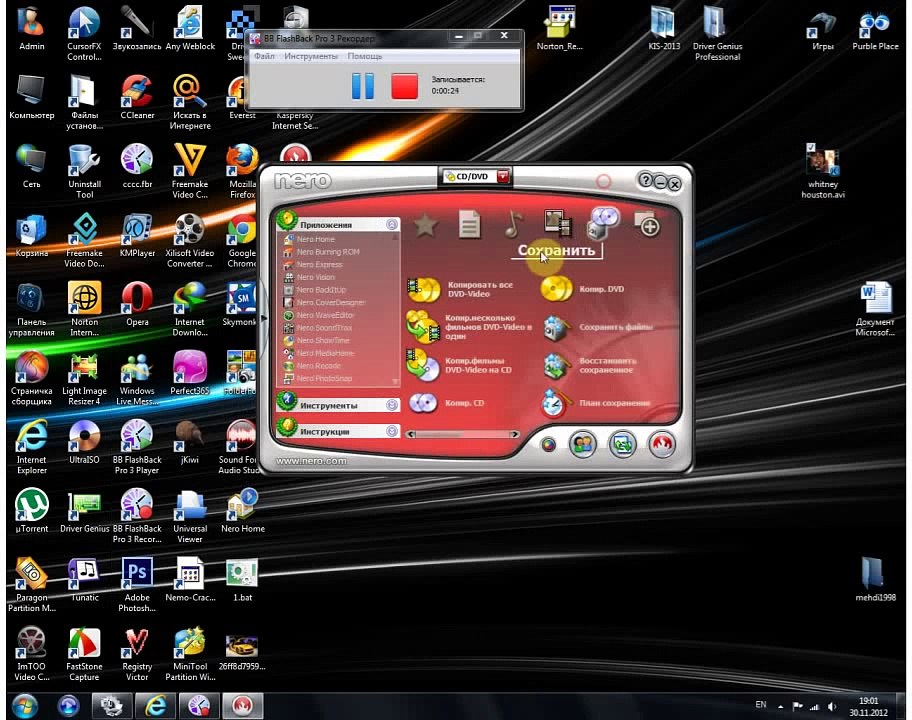Screen dimensions: 912x720
Task: Open CD/DVD disc type dropdown
Action: pyautogui.click(x=503, y=176)
